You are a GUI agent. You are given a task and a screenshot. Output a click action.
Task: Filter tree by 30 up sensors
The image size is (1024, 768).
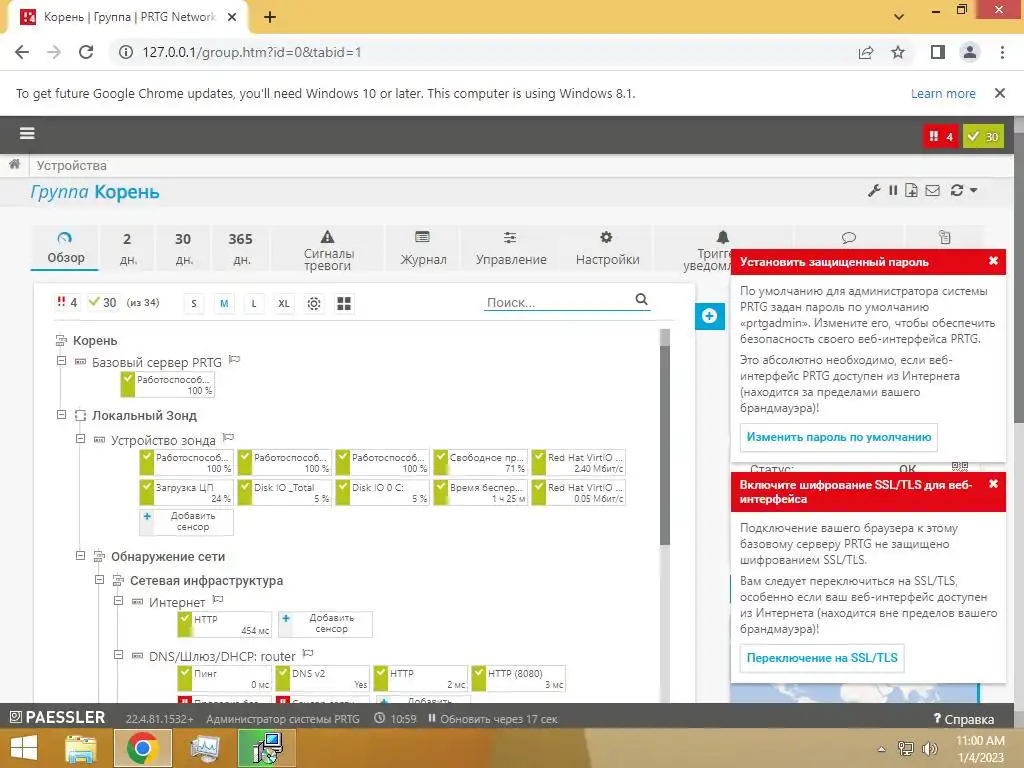coord(103,302)
